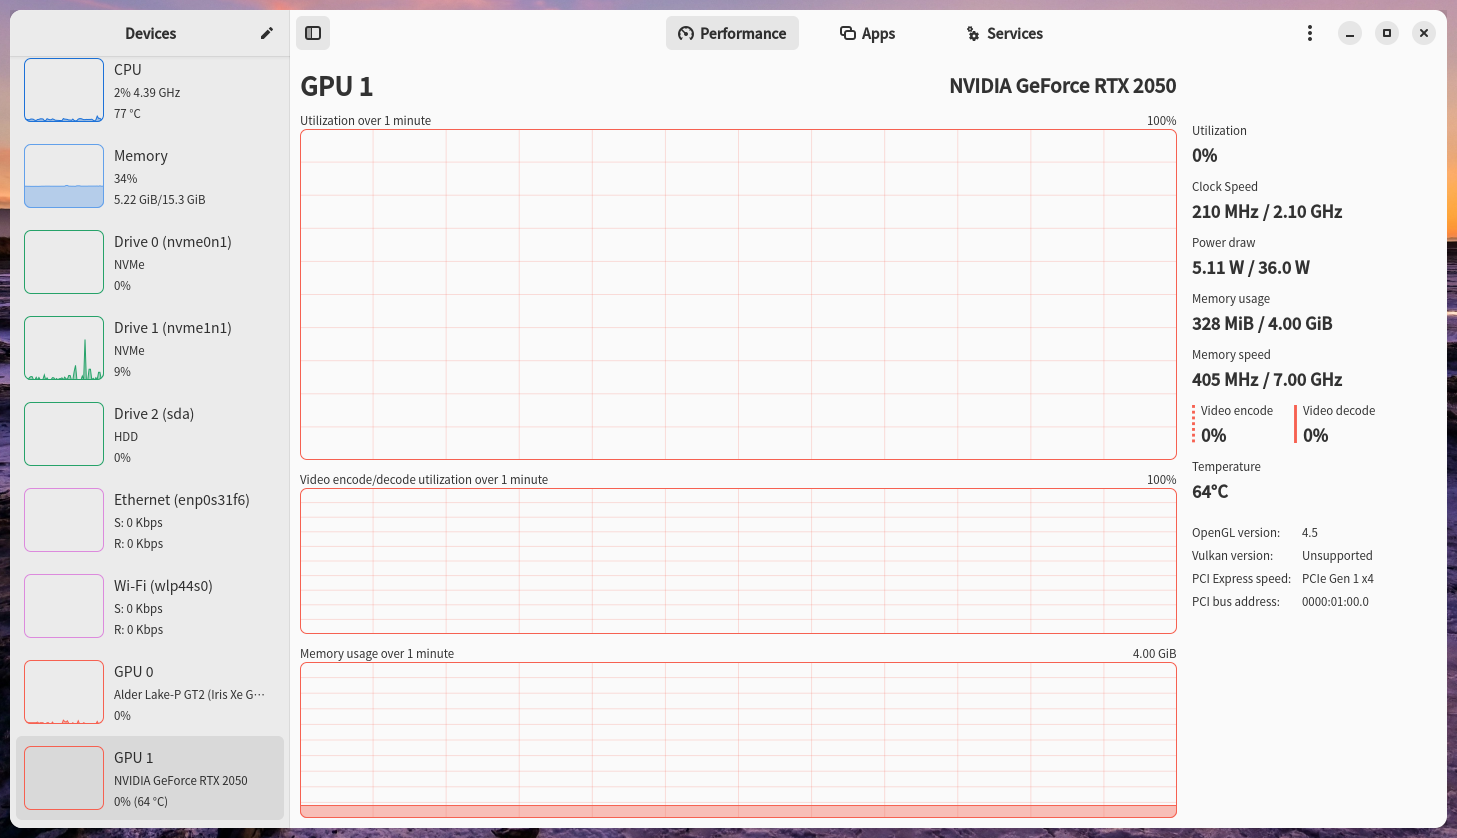
Task: Select Drive 1 (nvme1n1) activity graph
Action: click(x=64, y=348)
